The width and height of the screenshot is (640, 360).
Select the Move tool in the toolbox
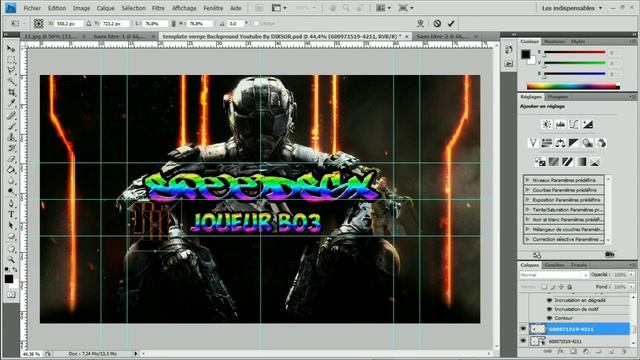click(x=11, y=49)
